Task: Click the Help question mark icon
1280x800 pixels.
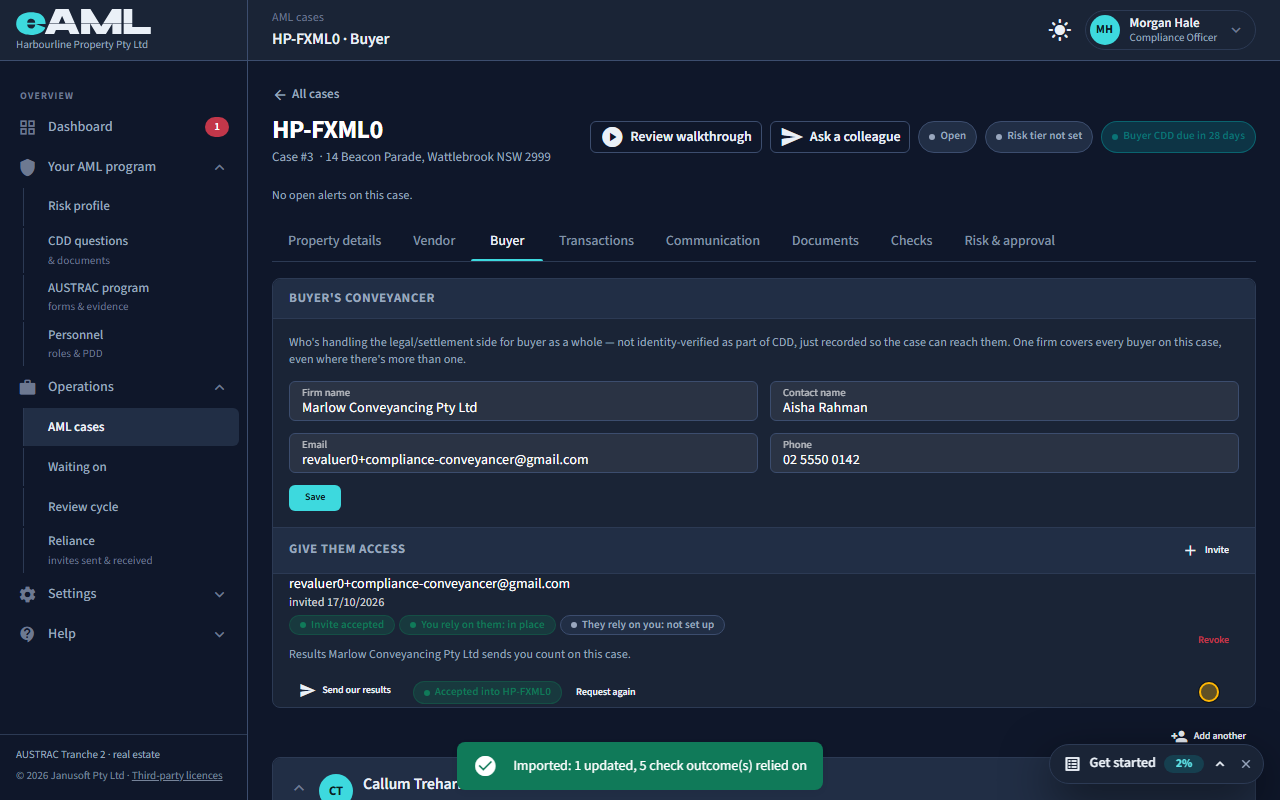Action: pos(28,634)
